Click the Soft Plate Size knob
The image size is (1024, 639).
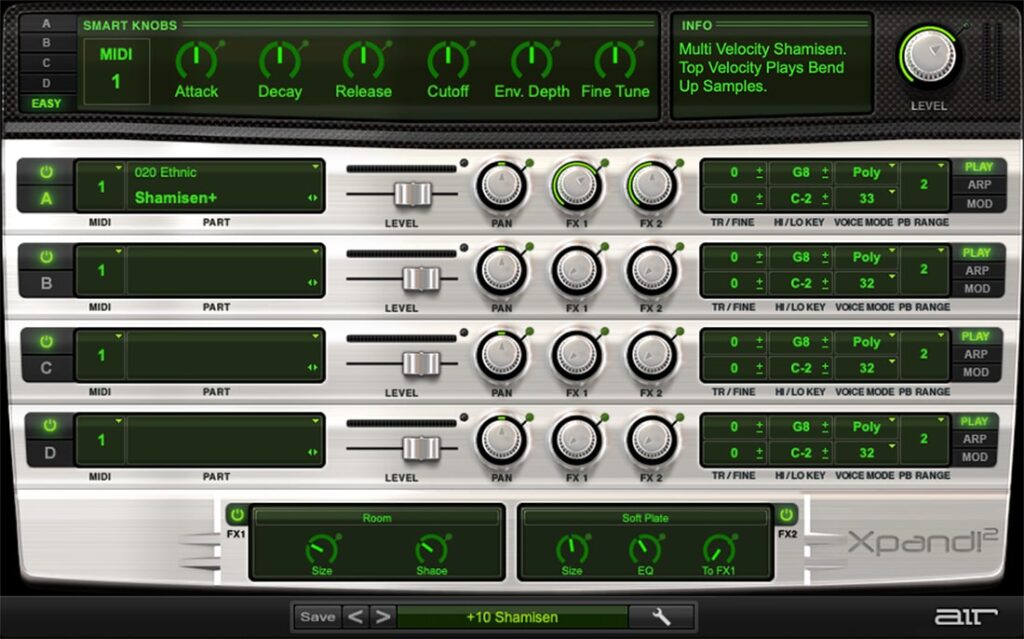tap(571, 549)
